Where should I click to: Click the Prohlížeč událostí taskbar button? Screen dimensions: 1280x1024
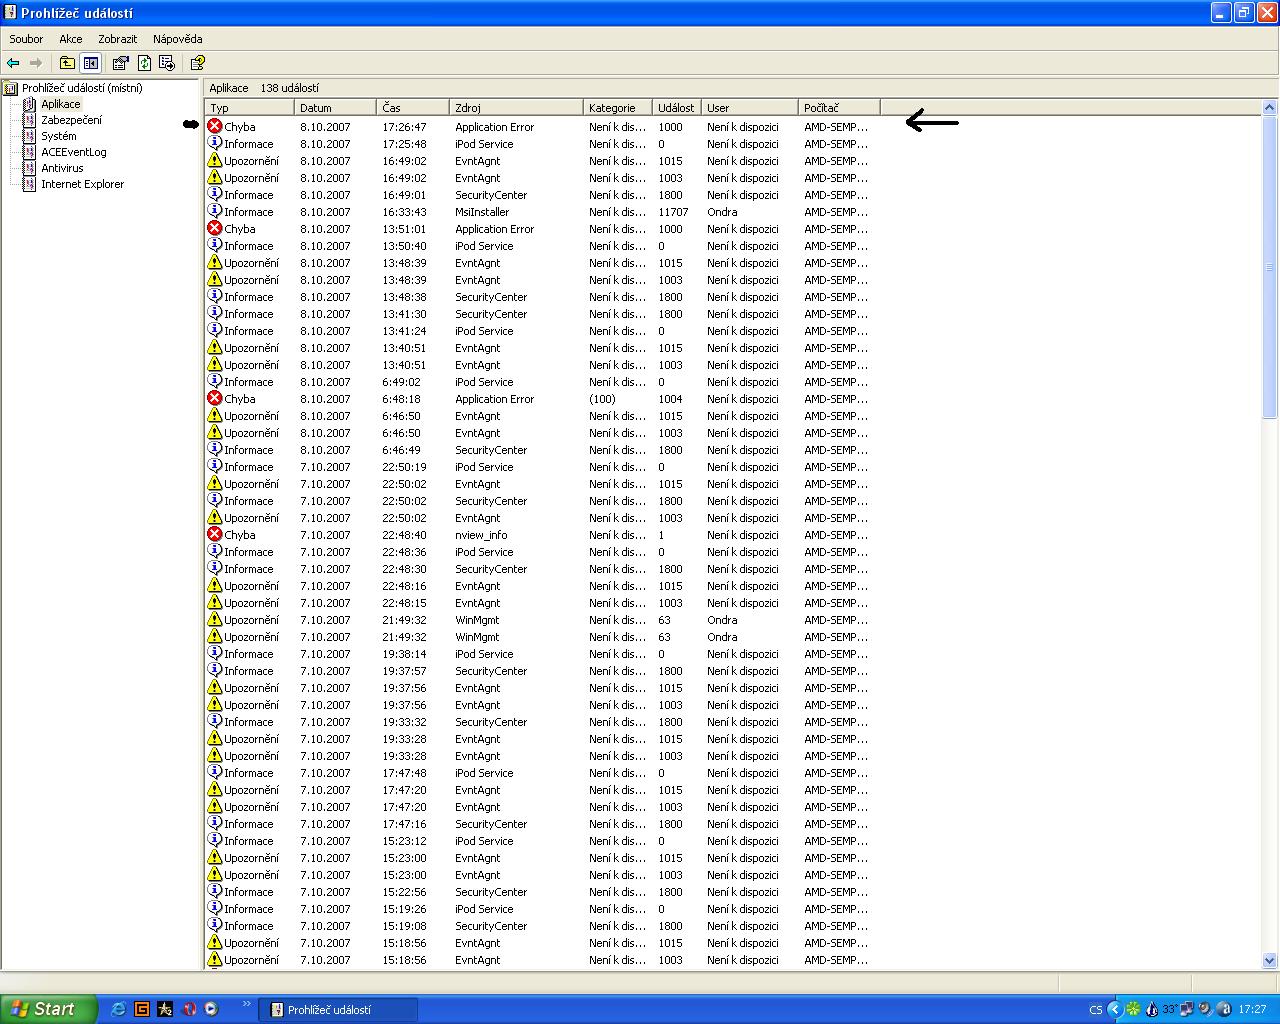click(338, 1010)
